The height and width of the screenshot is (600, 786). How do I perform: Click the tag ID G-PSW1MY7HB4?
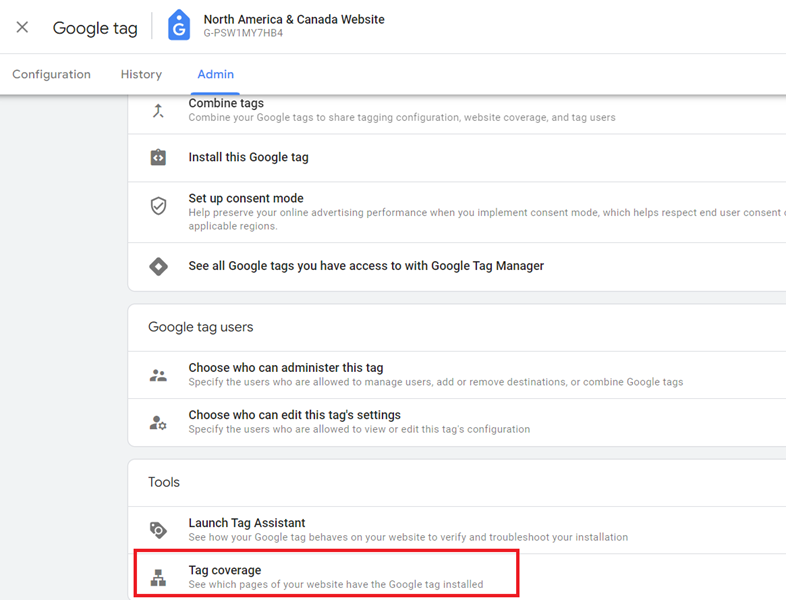[243, 33]
